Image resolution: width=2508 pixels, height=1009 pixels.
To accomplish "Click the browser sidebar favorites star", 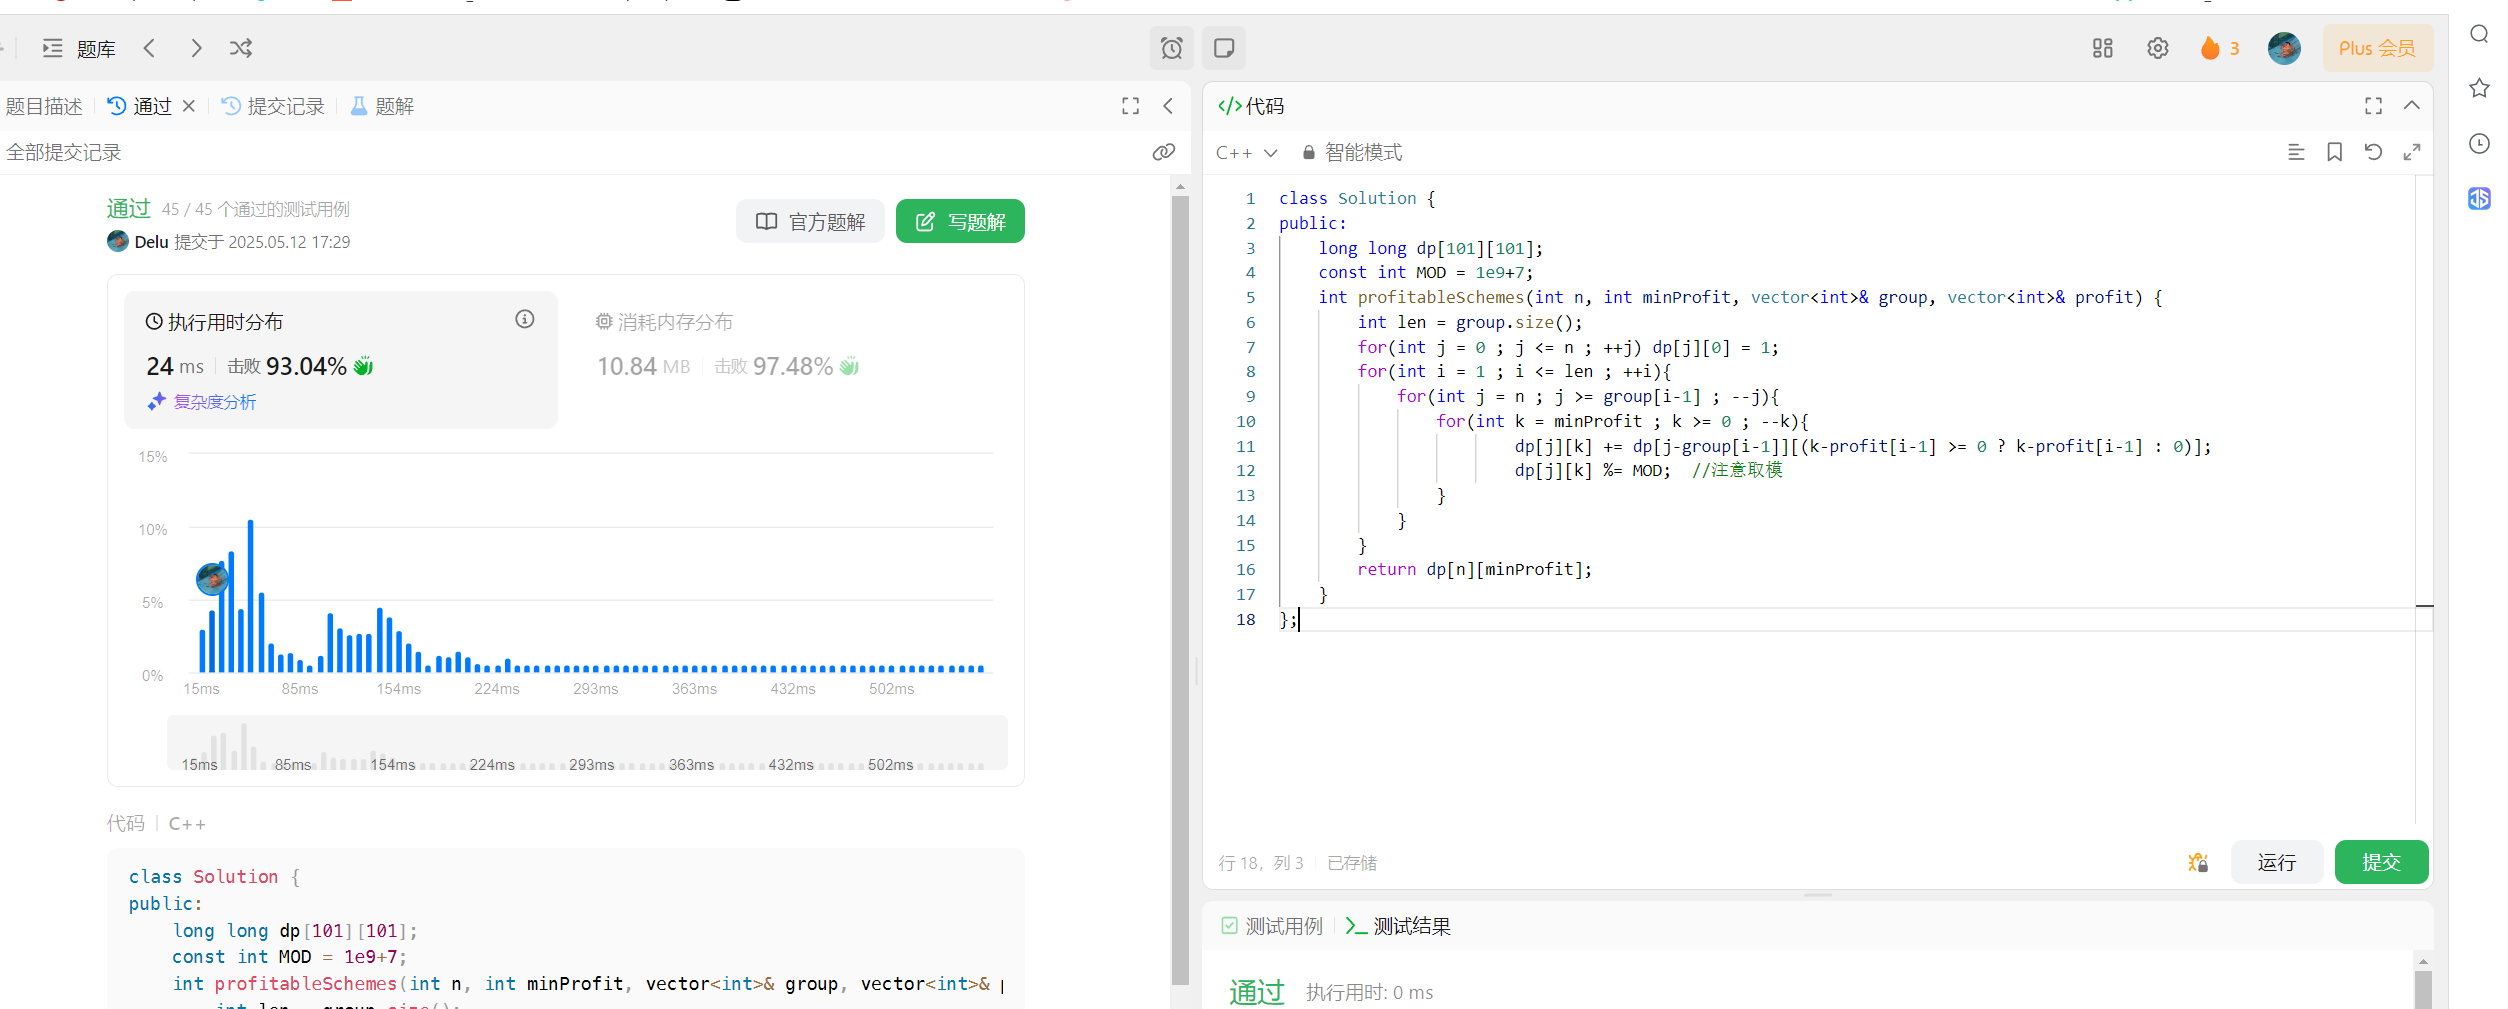I will tap(2479, 88).
